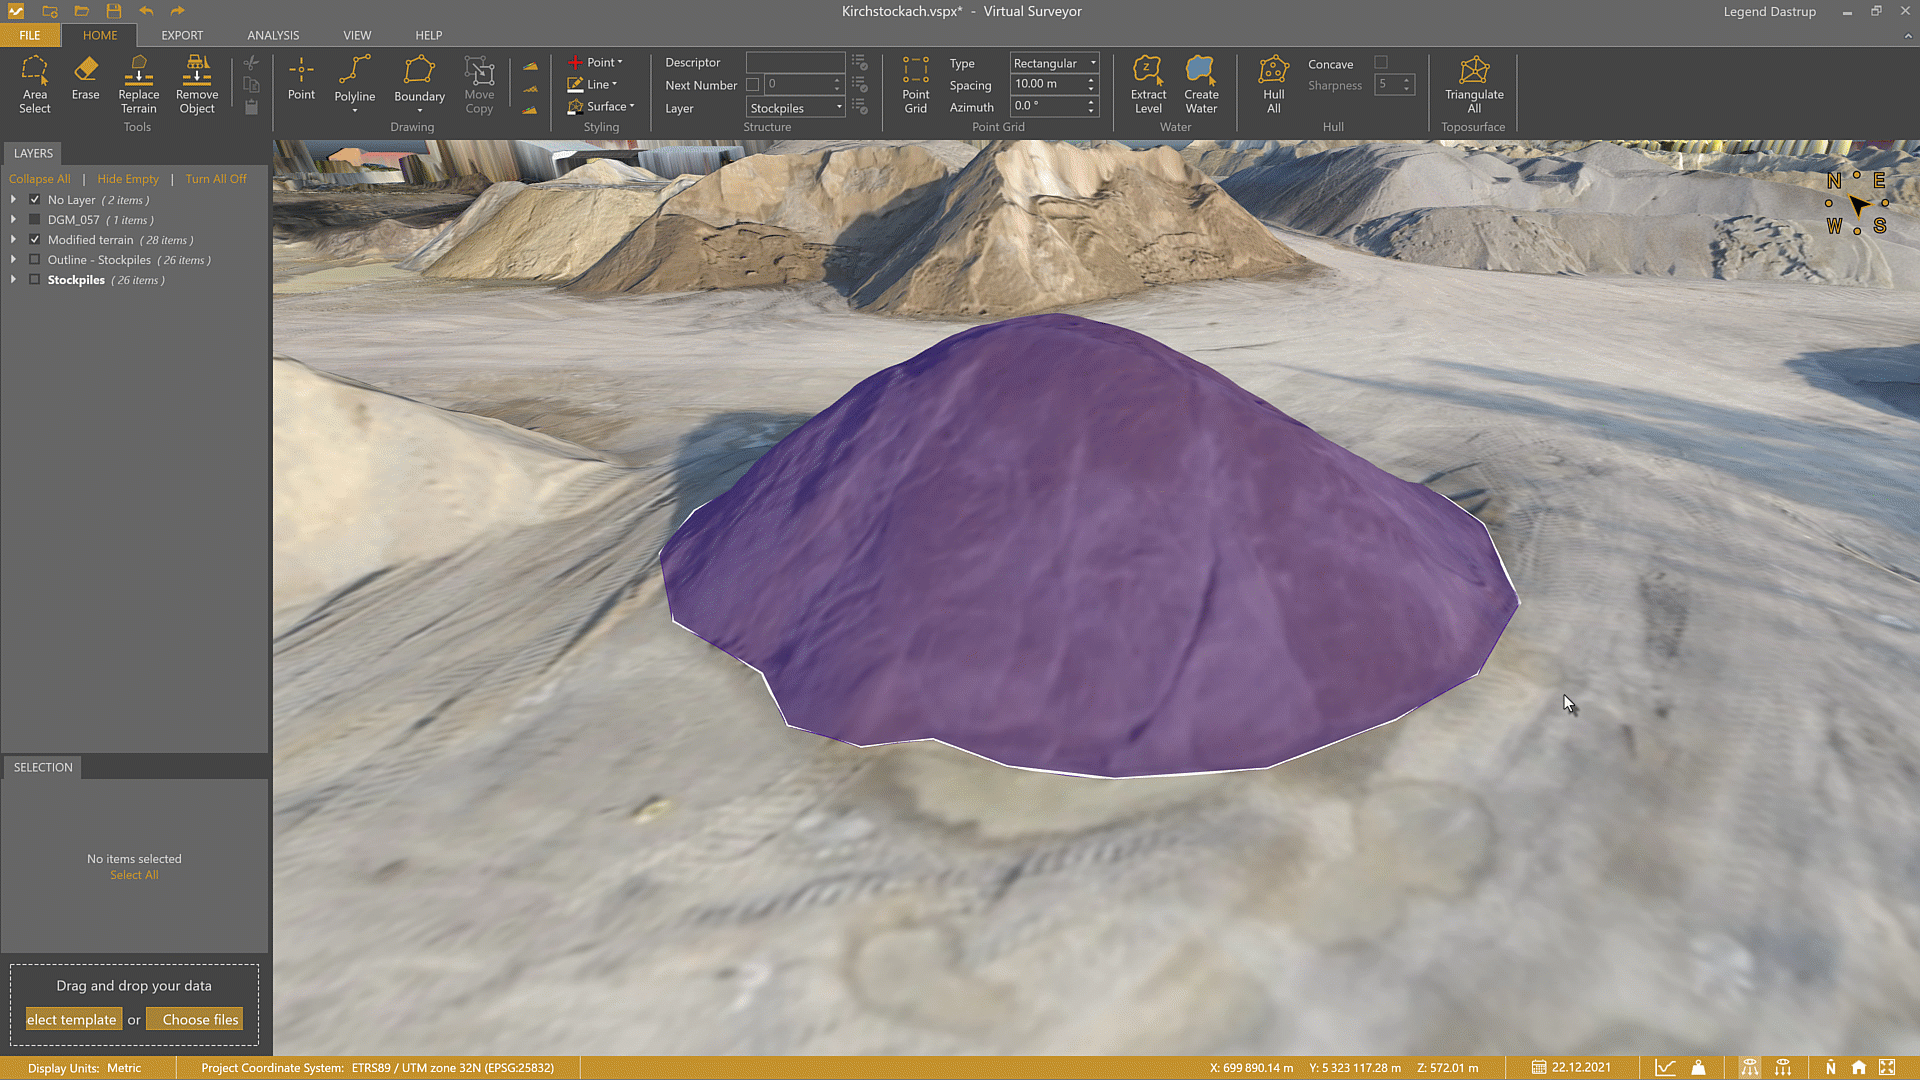Click the Hull All icon
This screenshot has height=1080, width=1920.
tap(1272, 82)
